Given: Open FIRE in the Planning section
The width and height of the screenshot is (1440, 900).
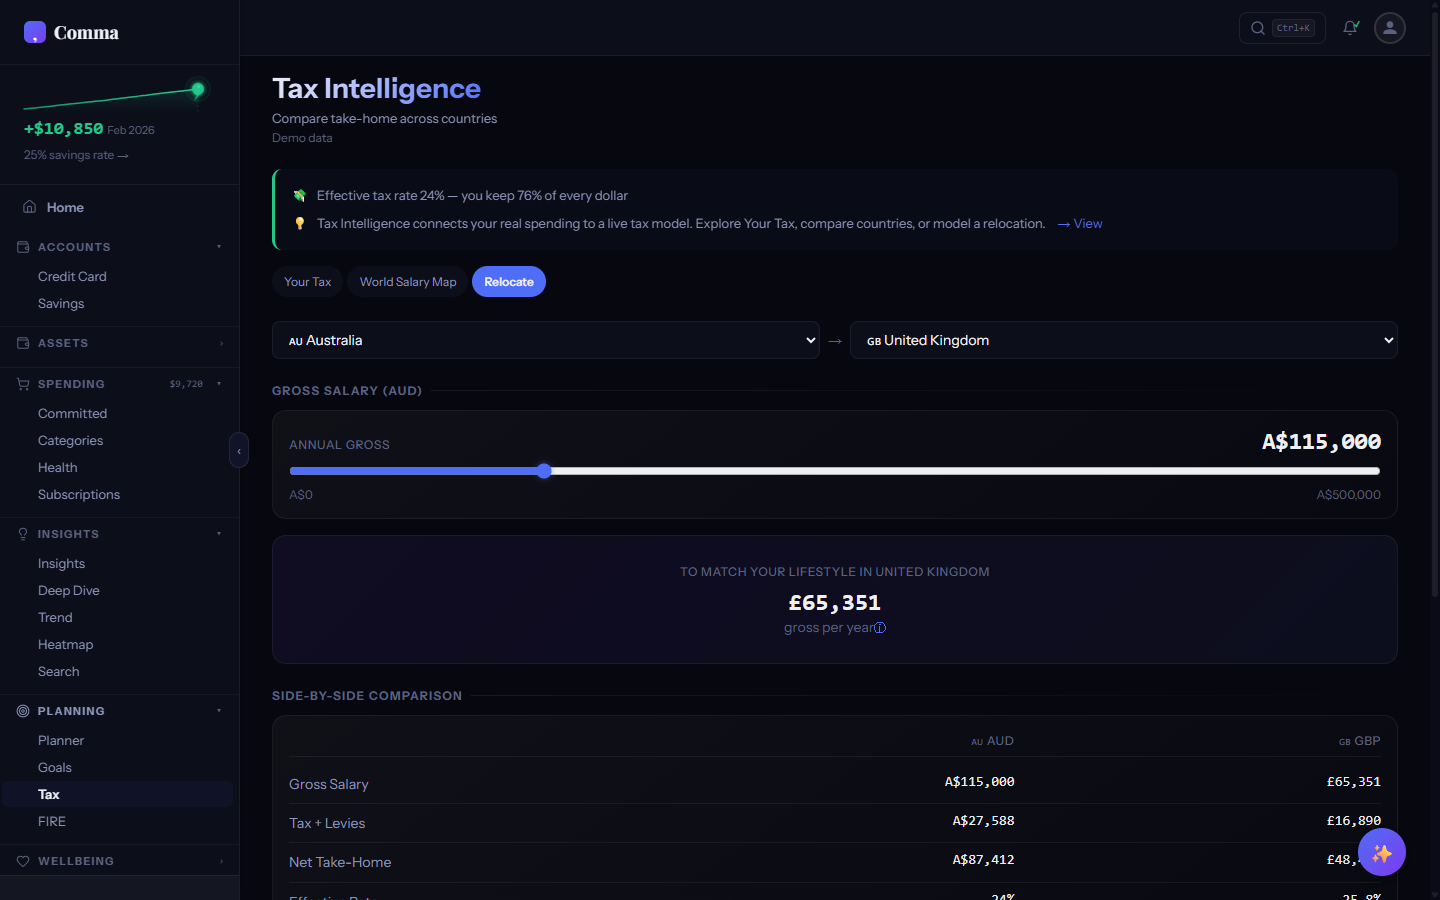Looking at the screenshot, I should [52, 821].
